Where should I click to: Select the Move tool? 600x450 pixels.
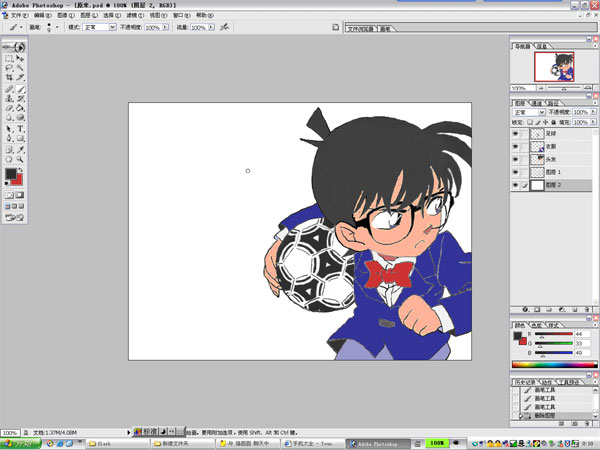pyautogui.click(x=20, y=59)
